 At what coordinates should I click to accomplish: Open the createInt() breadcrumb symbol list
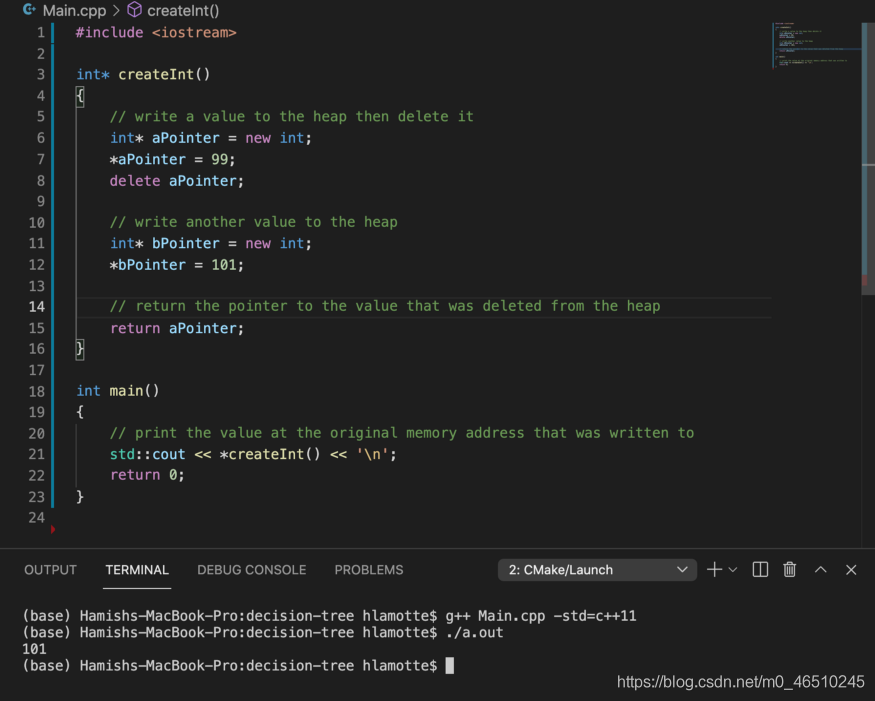tap(183, 11)
